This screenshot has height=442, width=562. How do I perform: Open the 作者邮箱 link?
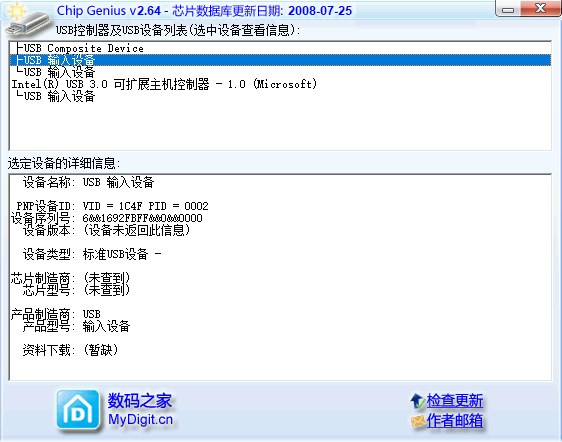point(455,421)
